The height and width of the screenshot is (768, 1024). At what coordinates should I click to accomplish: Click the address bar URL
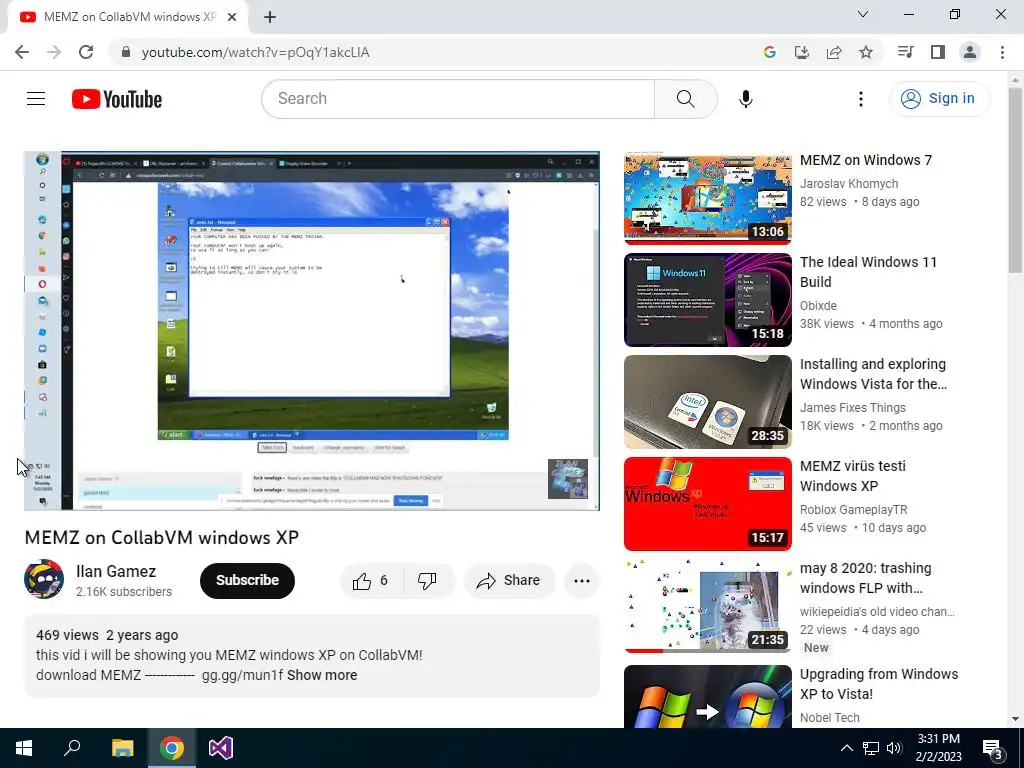pos(255,52)
